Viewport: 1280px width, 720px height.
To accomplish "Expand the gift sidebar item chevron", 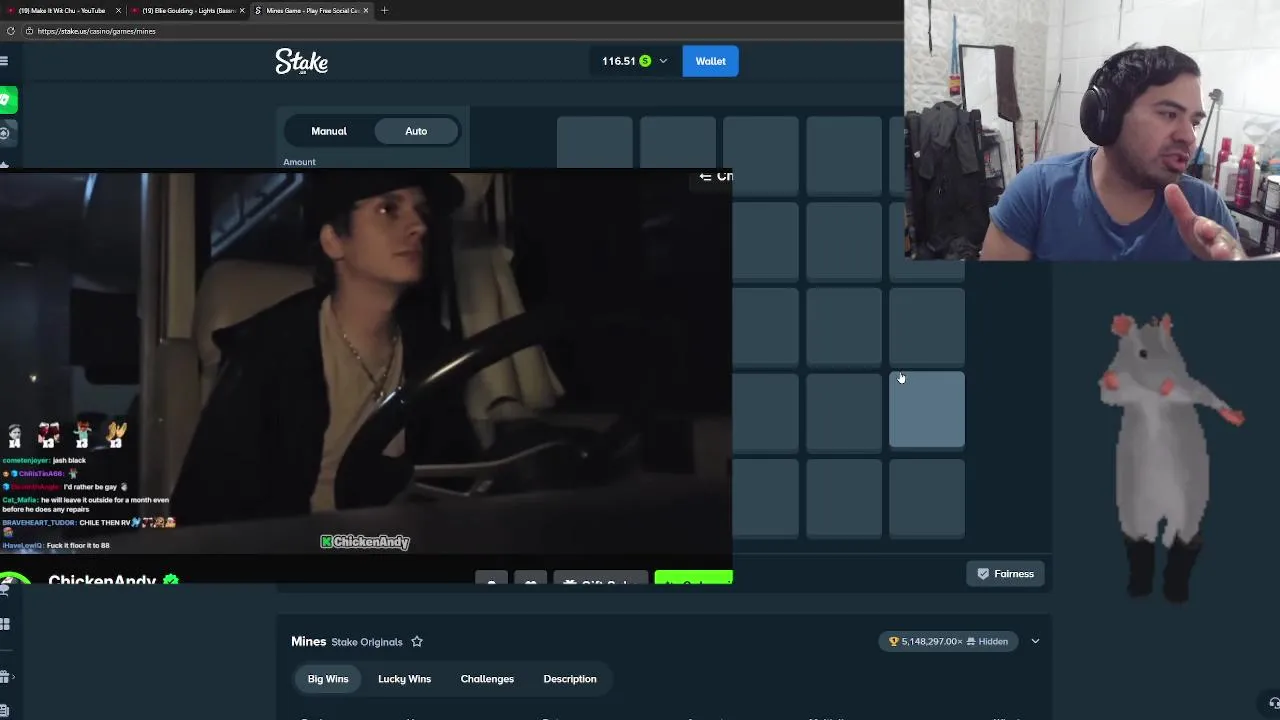I will pyautogui.click(x=13, y=677).
